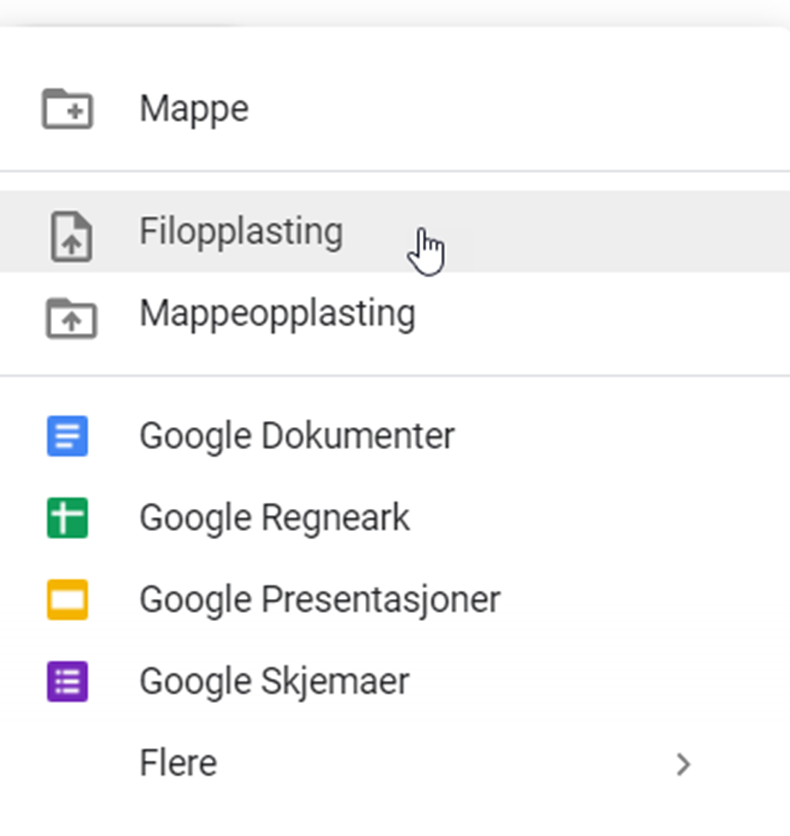790x836 pixels.
Task: Create a new Google Presentasjoner file
Action: (x=395, y=600)
